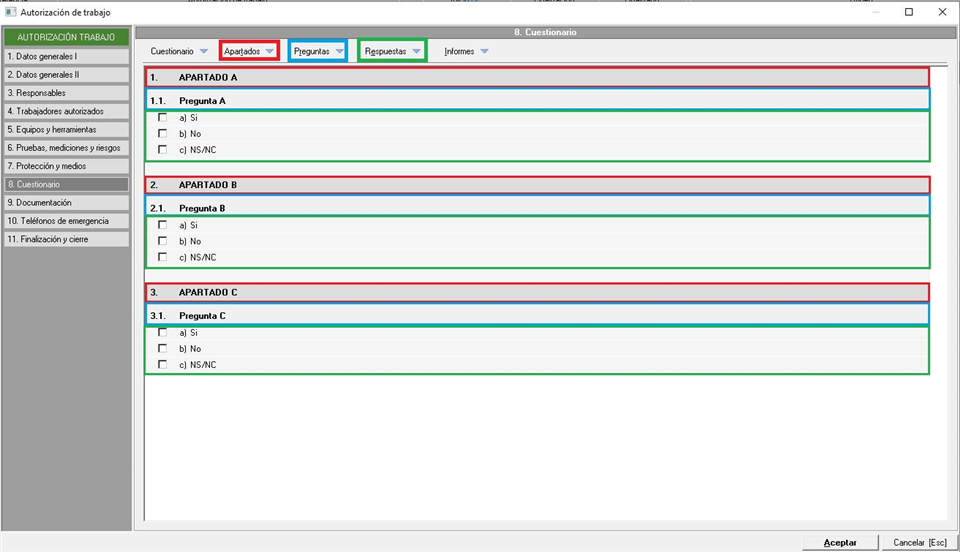Viewport: 960px width, 552px height.
Task: Open 5. Equipos y herramientas section
Action: click(x=66, y=129)
